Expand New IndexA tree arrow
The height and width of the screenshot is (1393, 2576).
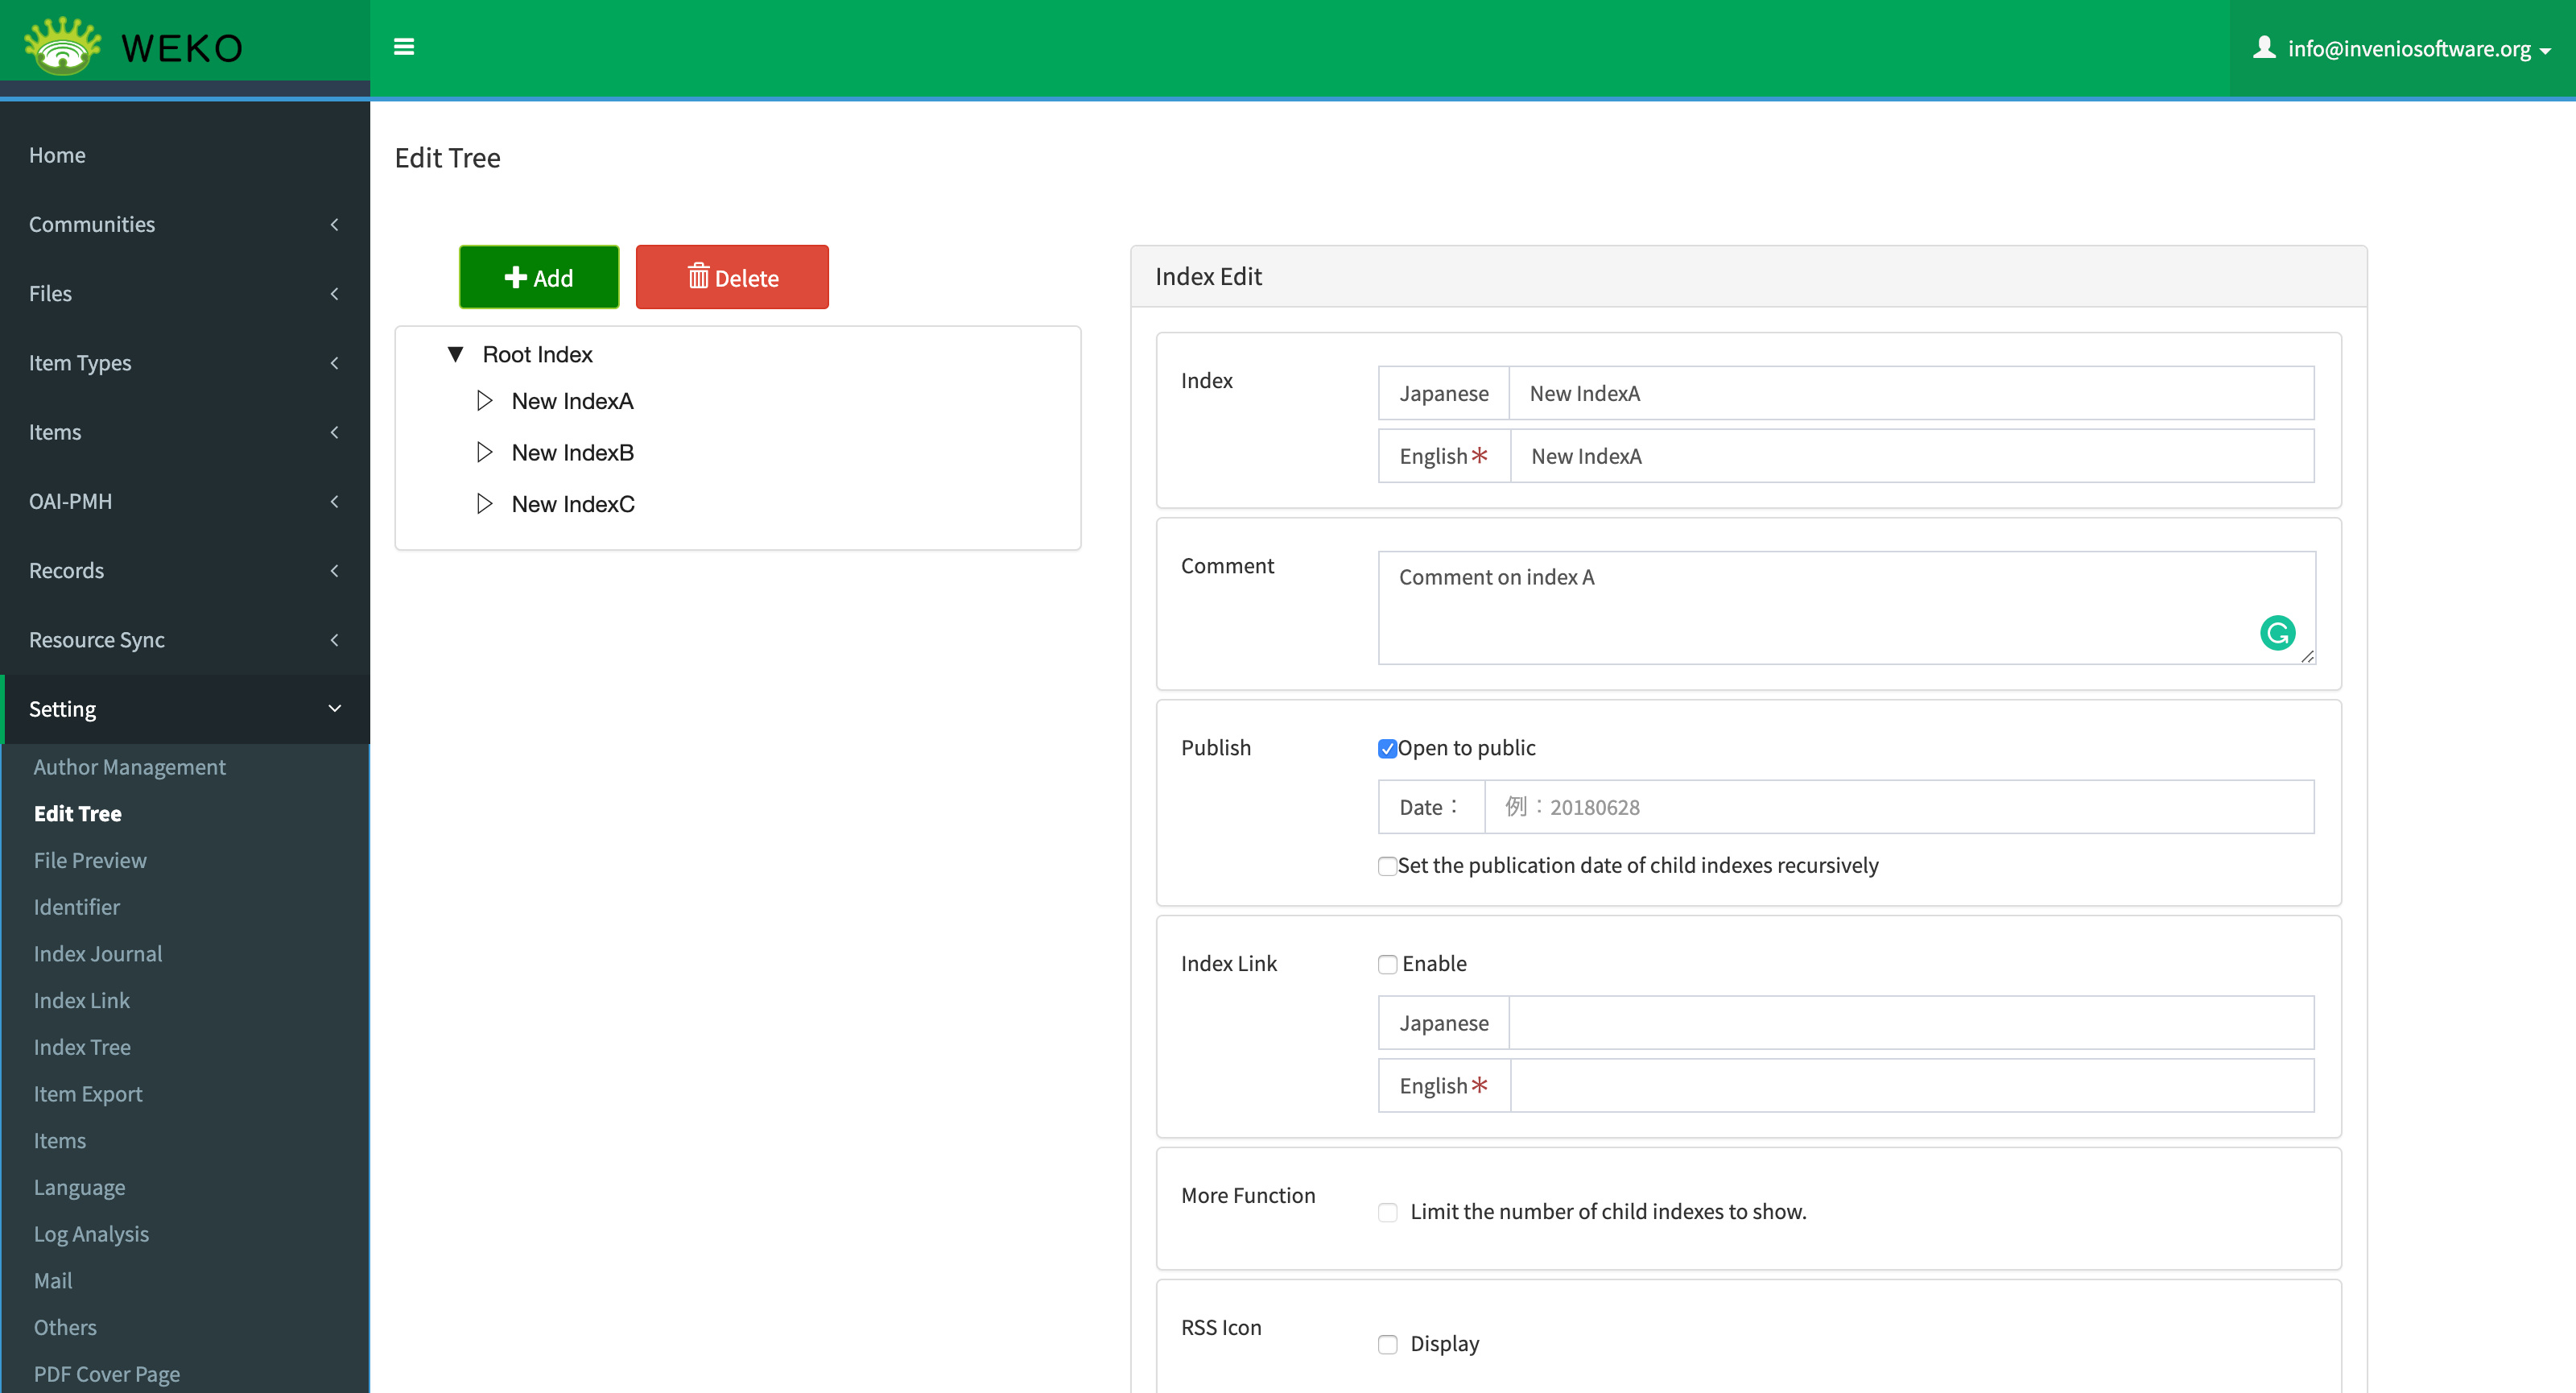485,401
